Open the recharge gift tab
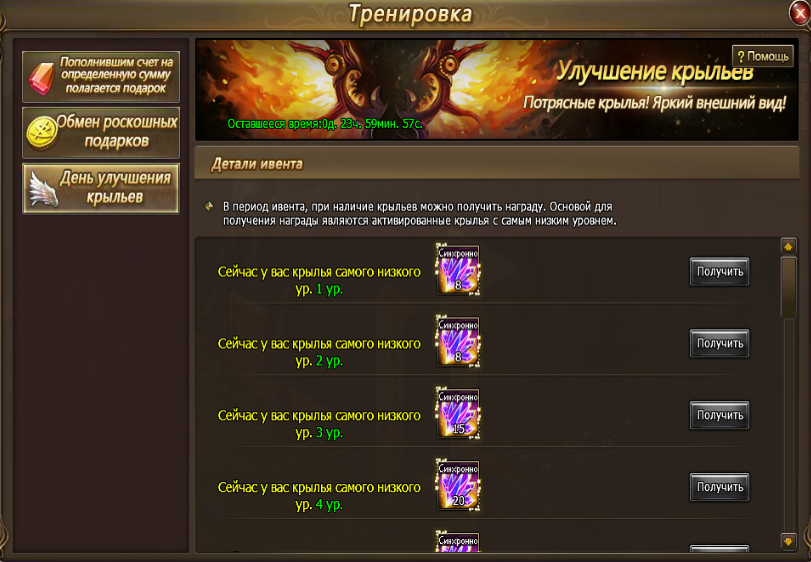 101,77
